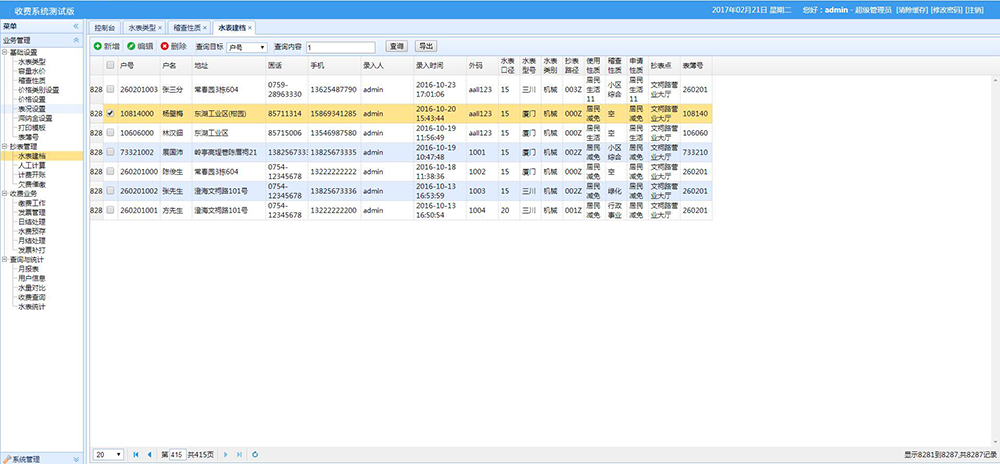Click the 查询 search button
The height and width of the screenshot is (464, 1000).
tap(397, 47)
